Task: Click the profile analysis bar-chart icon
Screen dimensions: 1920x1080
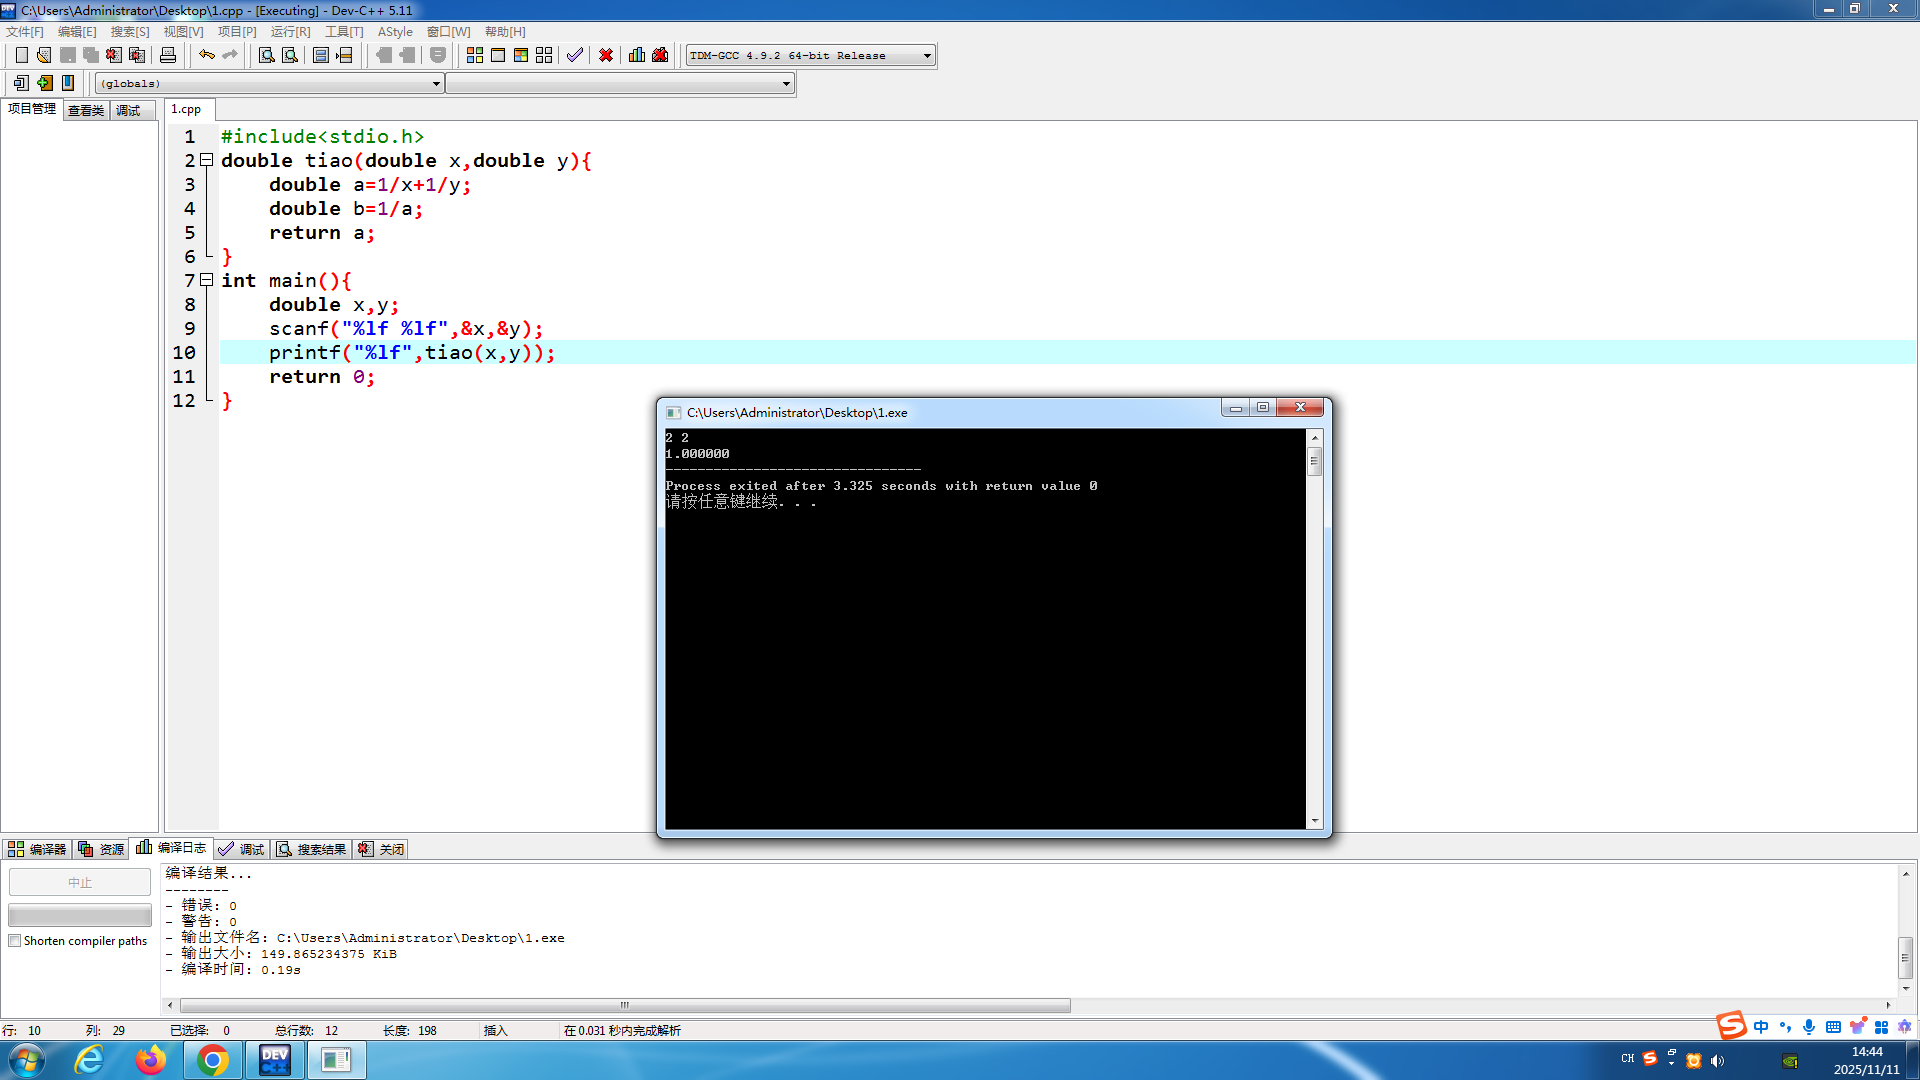Action: coord(637,55)
